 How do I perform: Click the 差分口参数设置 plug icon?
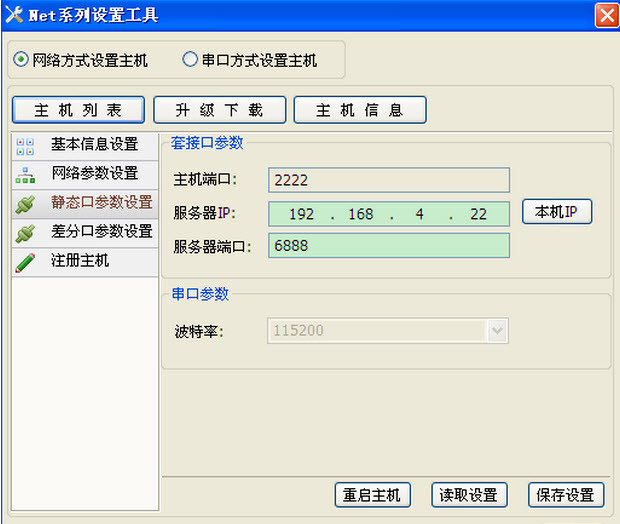coord(25,233)
